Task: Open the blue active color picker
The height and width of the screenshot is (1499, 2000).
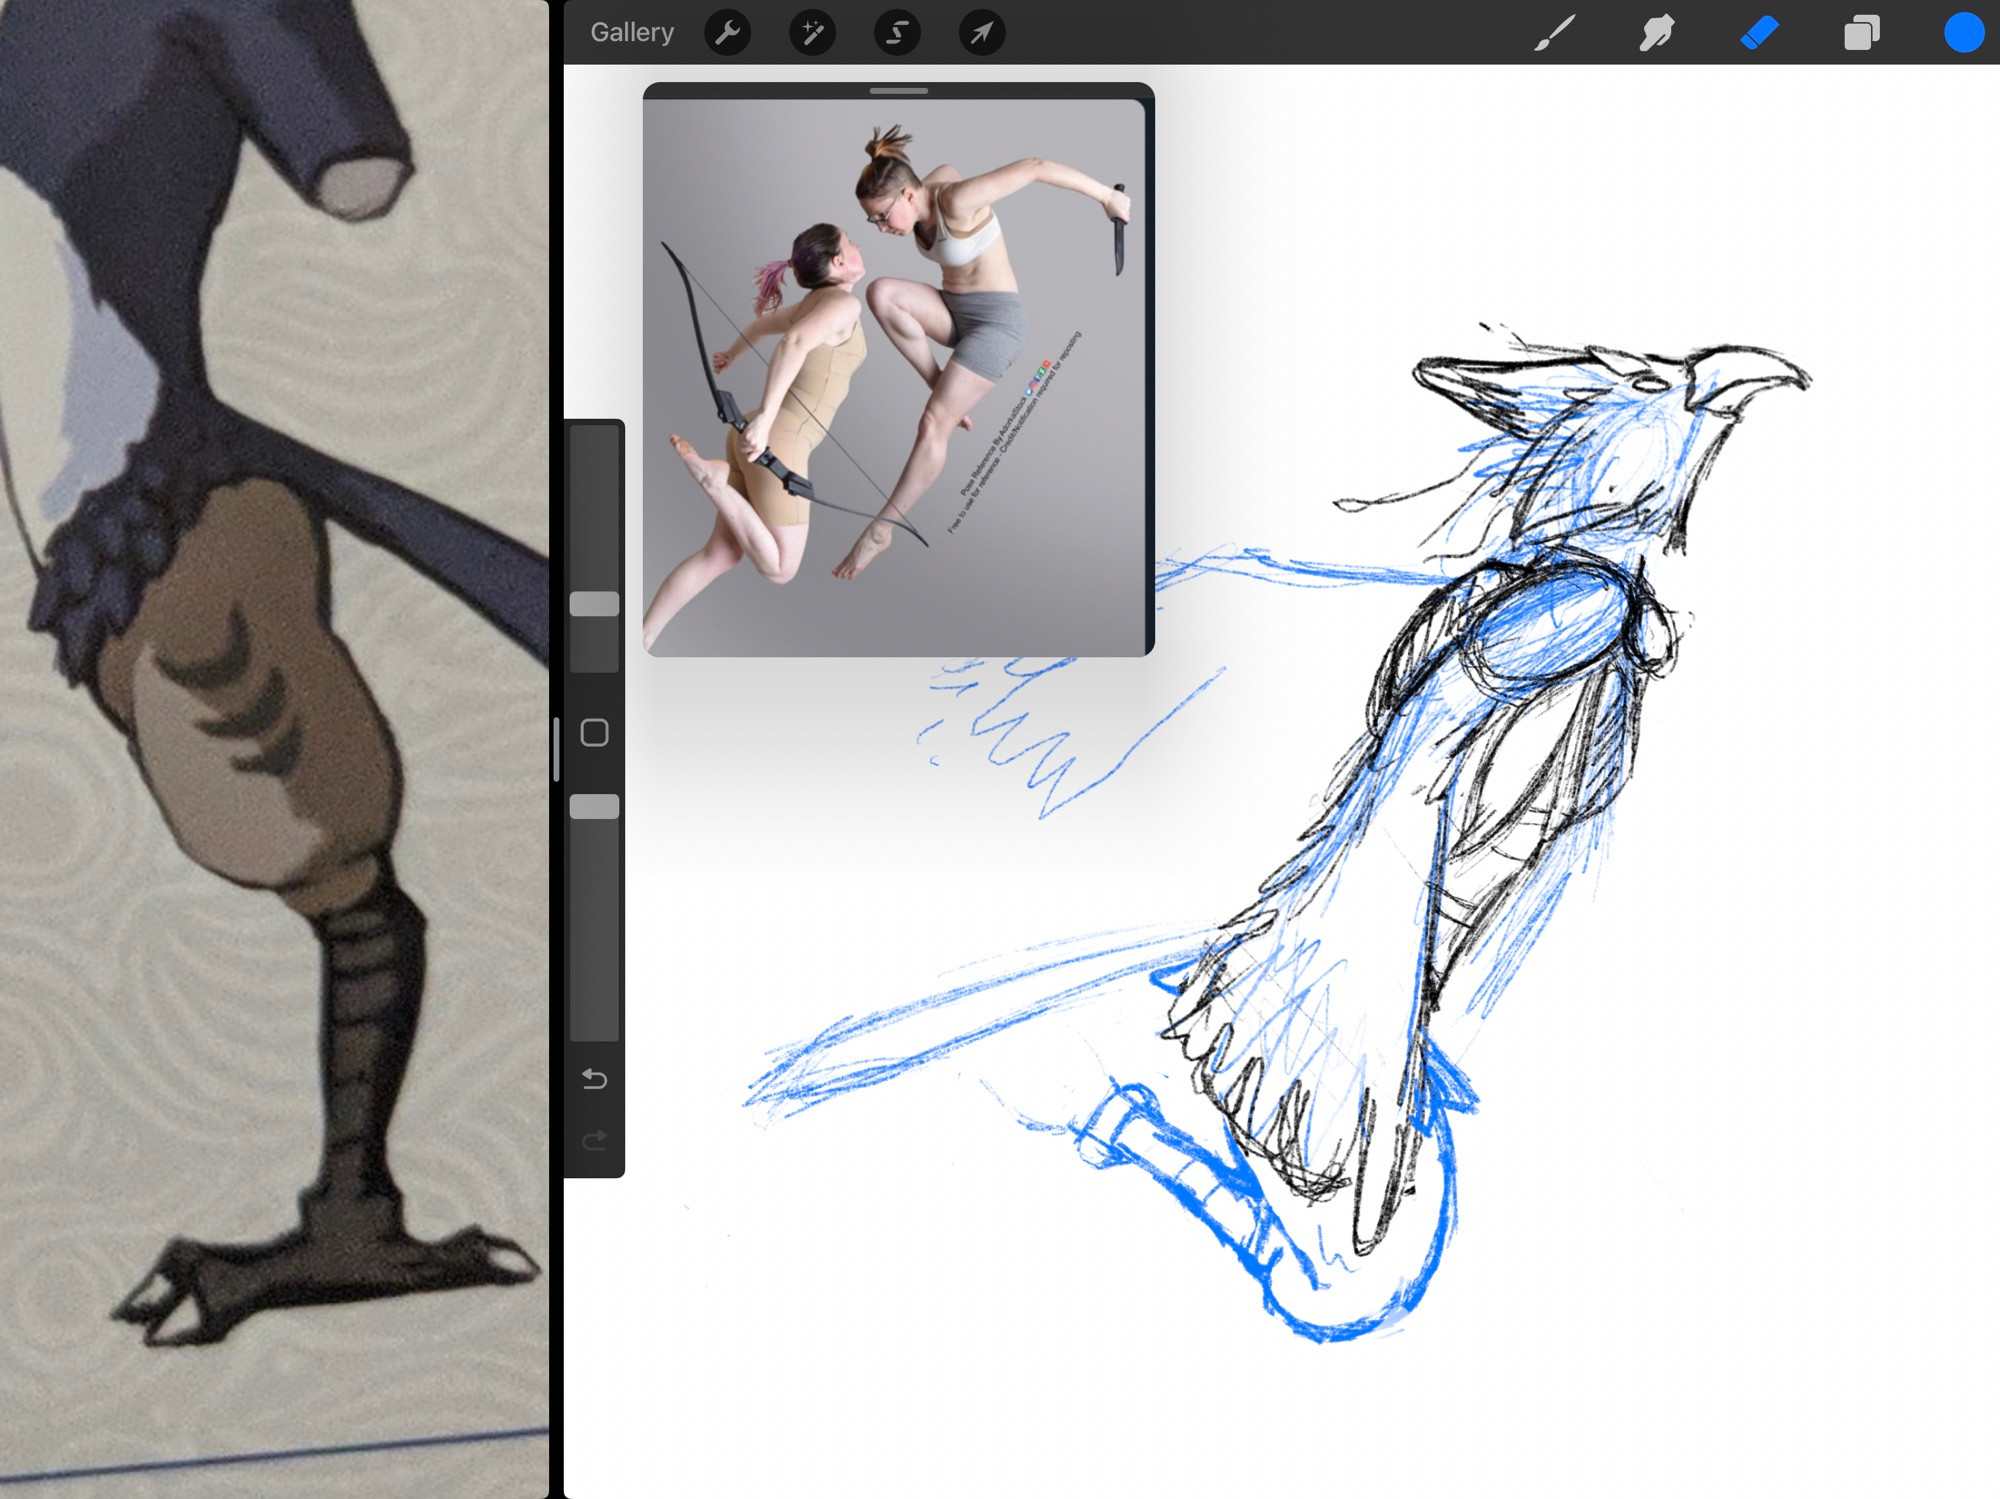Action: pyautogui.click(x=1964, y=33)
